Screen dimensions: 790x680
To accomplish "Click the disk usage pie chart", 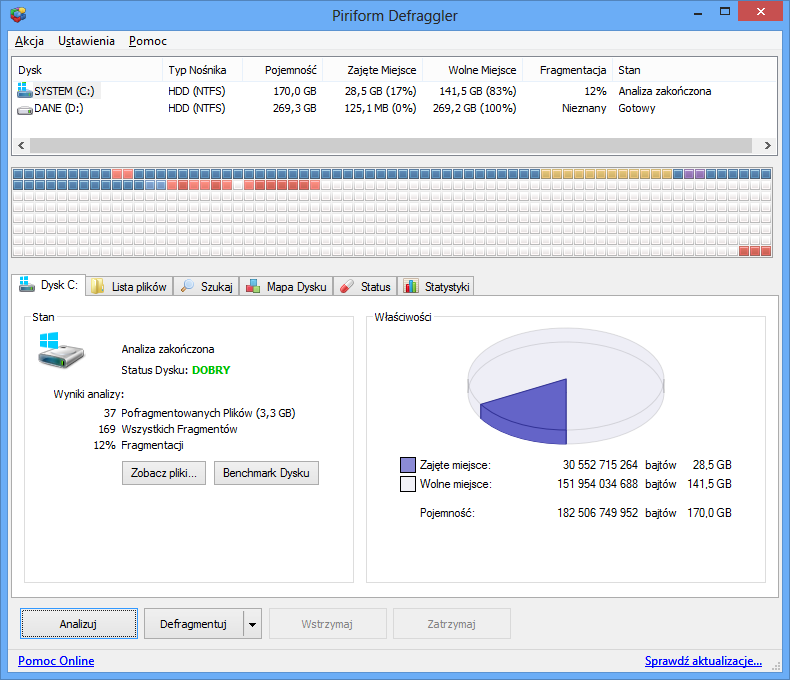I will pos(566,386).
